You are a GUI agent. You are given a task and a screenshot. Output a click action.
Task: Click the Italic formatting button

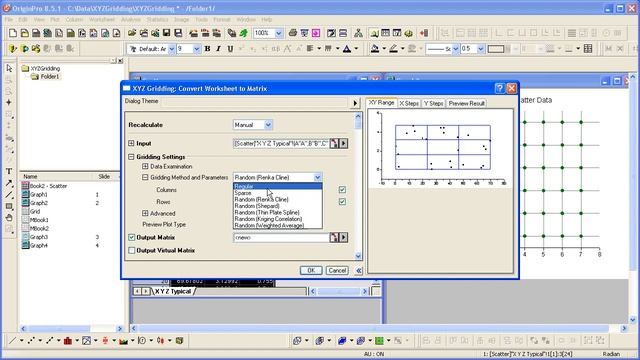(x=218, y=49)
